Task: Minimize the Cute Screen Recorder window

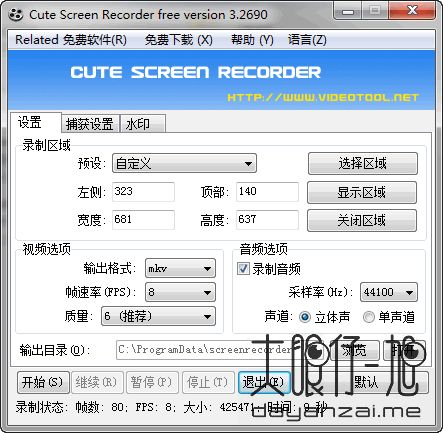Action: [x=347, y=11]
